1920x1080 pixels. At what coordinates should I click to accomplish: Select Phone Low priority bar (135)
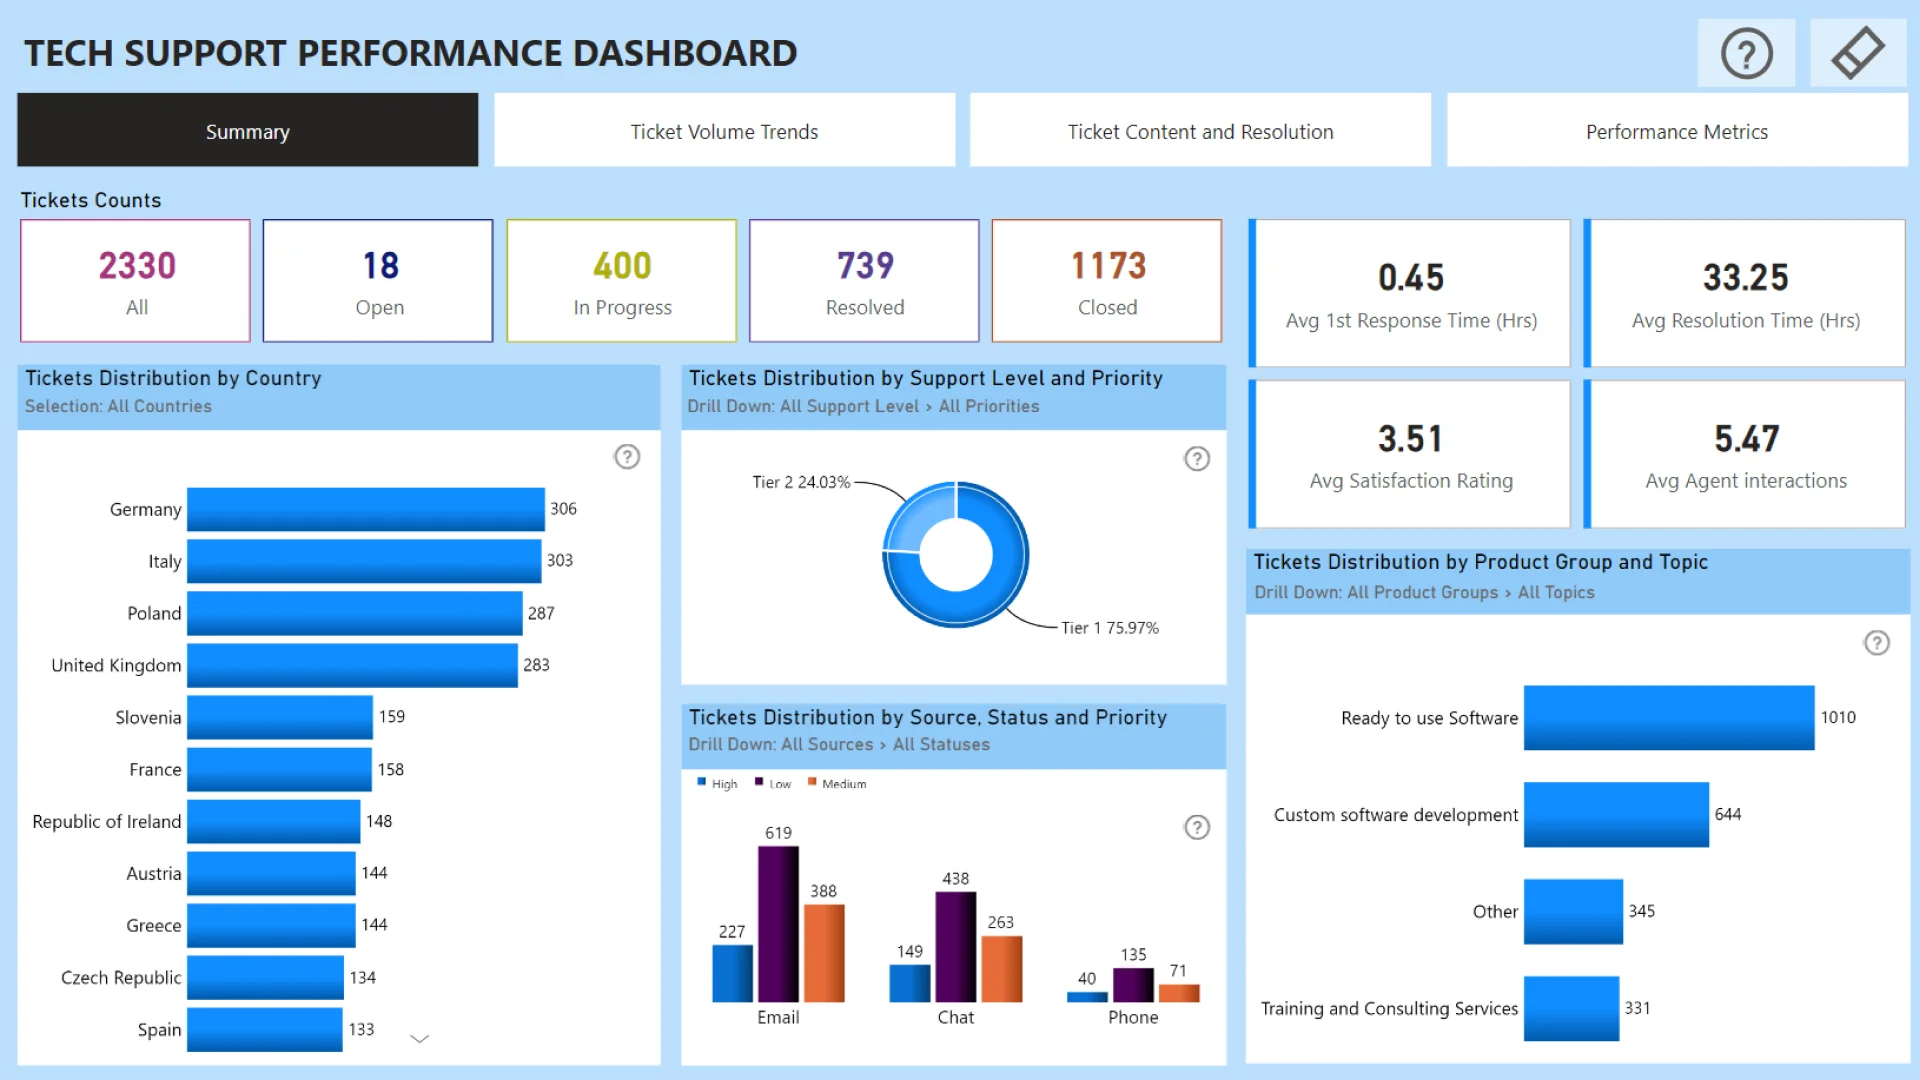pos(1133,985)
